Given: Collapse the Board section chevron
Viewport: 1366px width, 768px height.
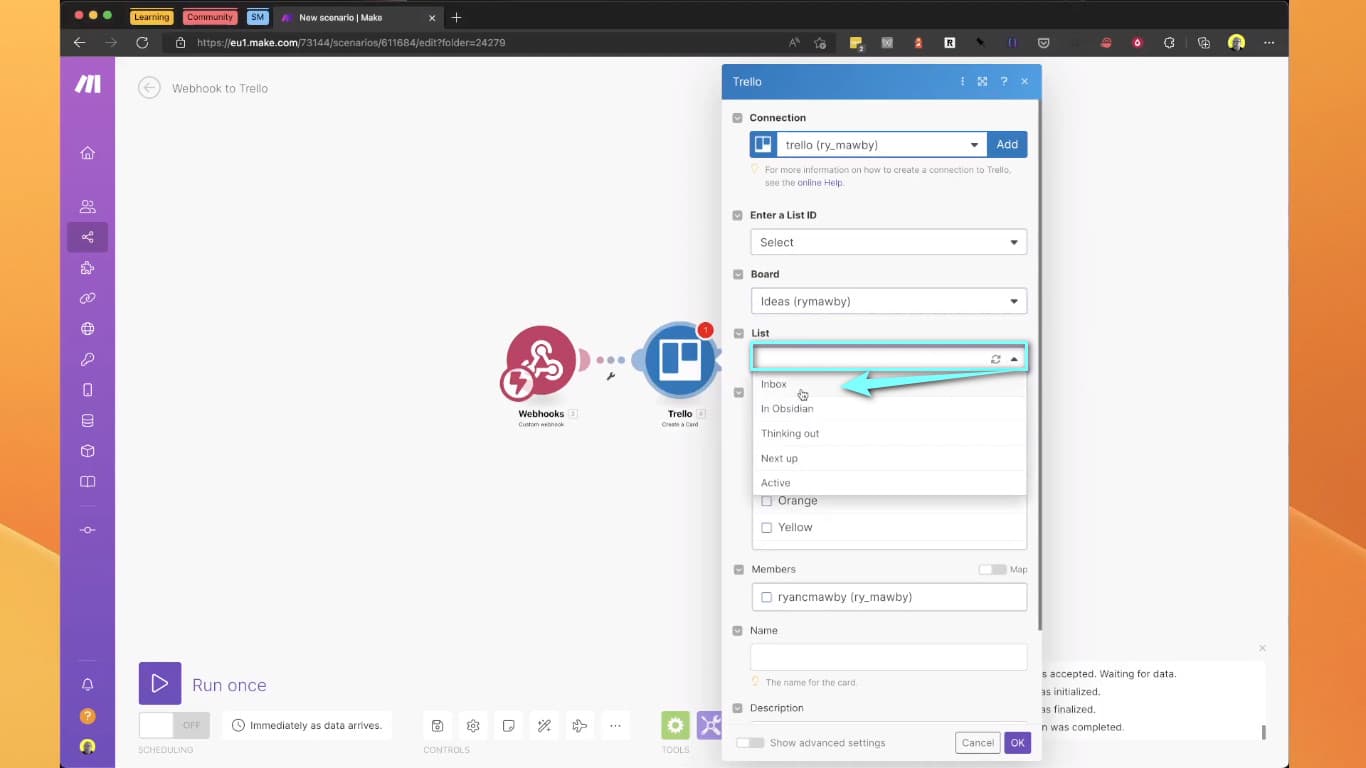Looking at the screenshot, I should click(x=738, y=274).
